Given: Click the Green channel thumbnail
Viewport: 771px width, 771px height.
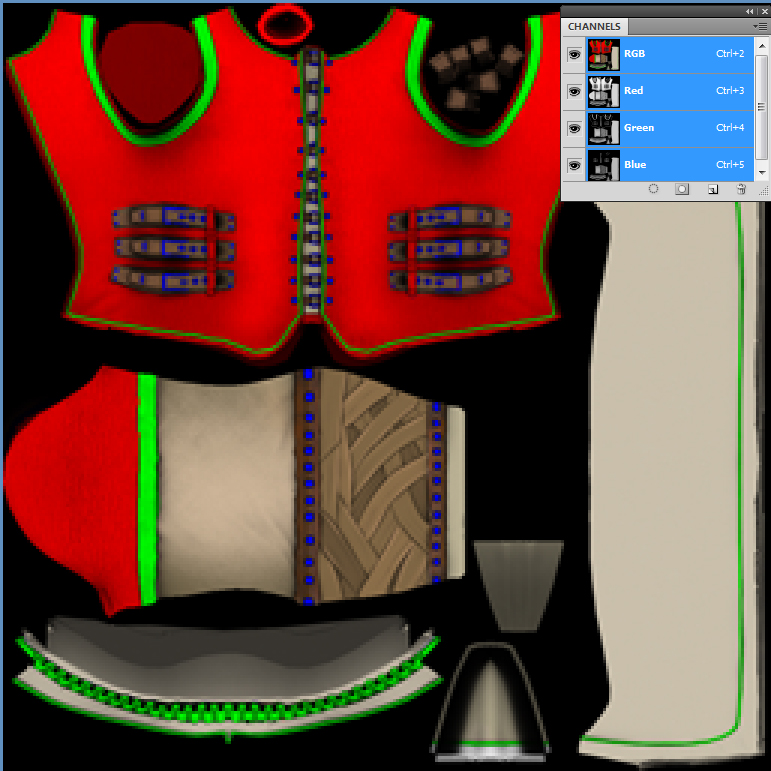Looking at the screenshot, I should pyautogui.click(x=603, y=128).
